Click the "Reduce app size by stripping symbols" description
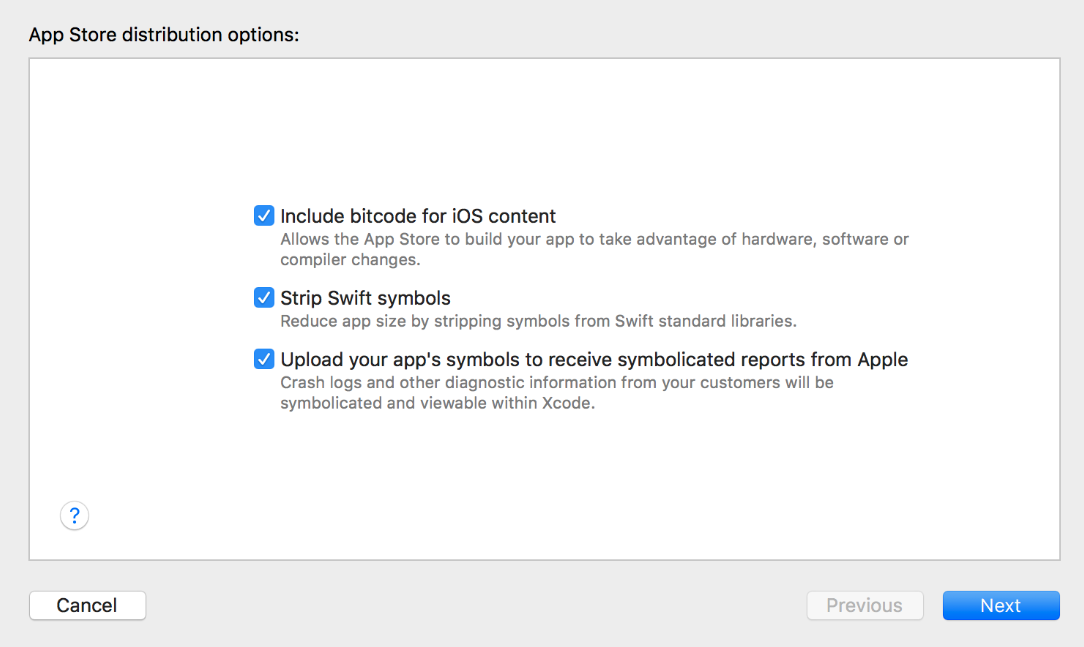This screenshot has width=1084, height=647. tap(538, 322)
